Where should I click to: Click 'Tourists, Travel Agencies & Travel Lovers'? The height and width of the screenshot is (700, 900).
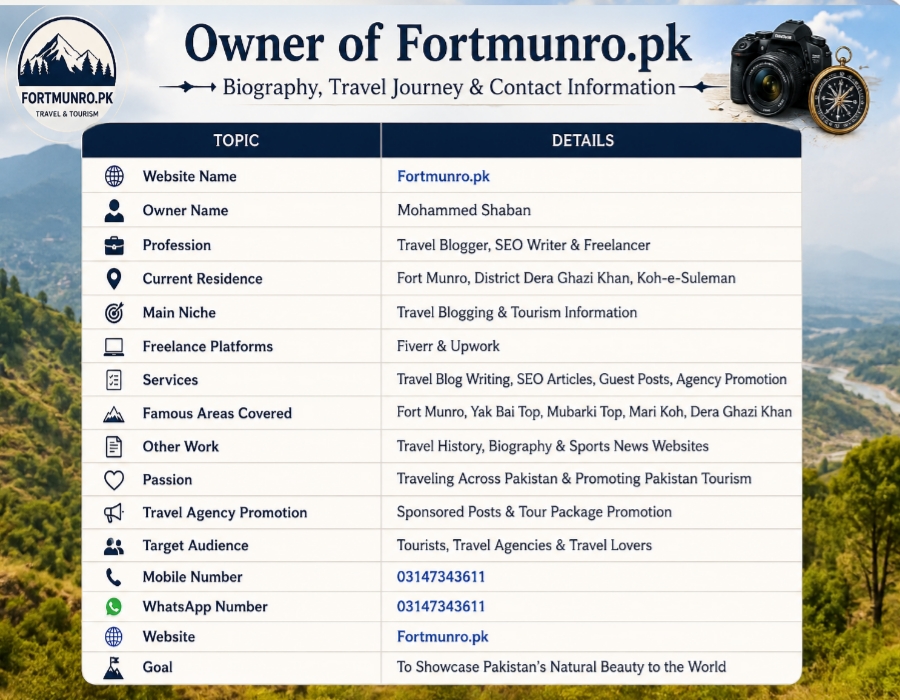click(524, 545)
